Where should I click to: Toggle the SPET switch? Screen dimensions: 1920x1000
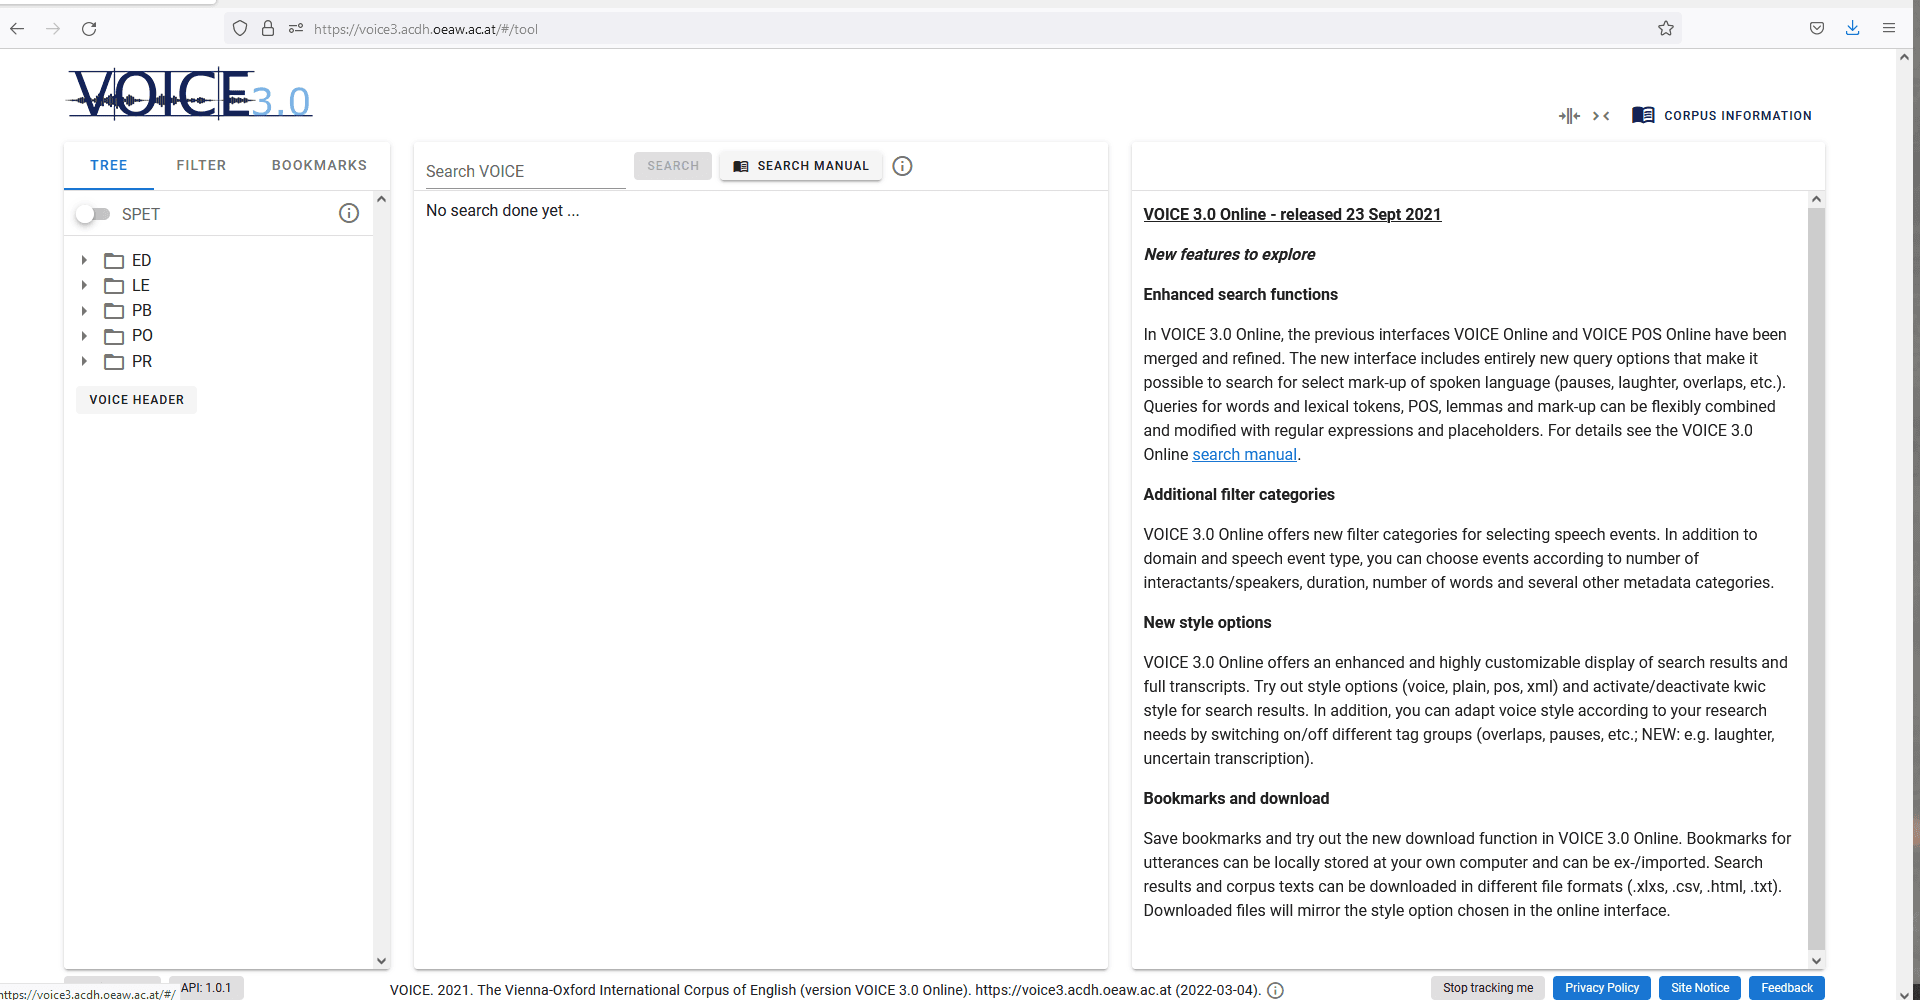pyautogui.click(x=93, y=214)
